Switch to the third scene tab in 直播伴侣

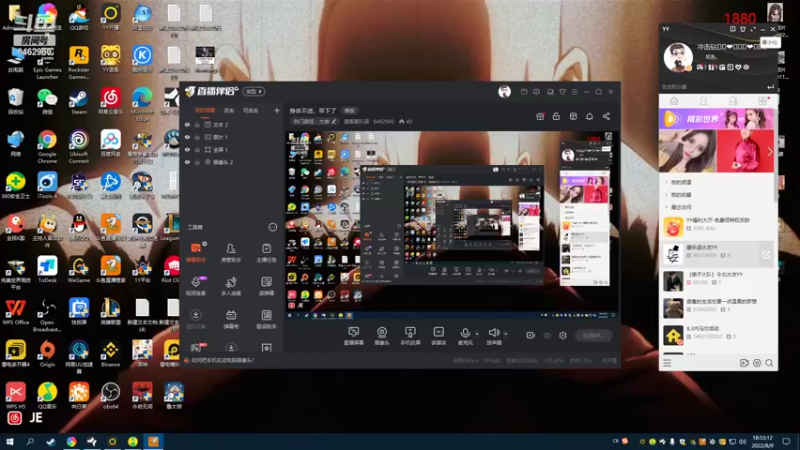pyautogui.click(x=251, y=110)
